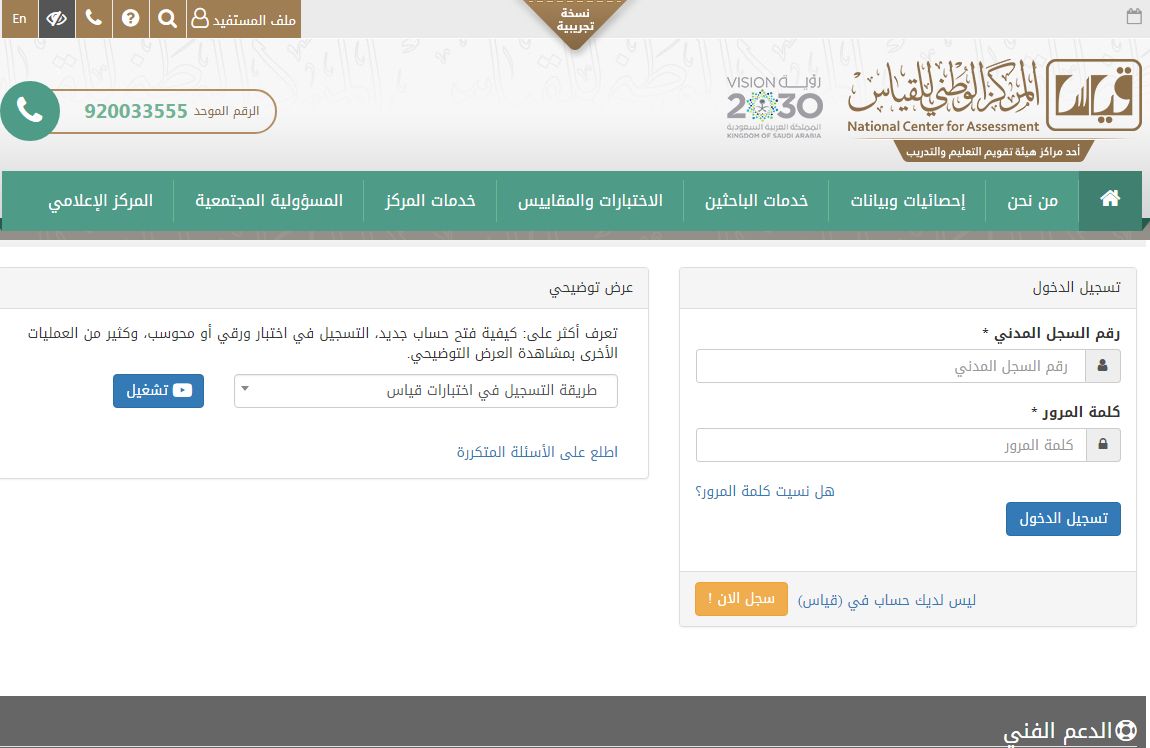Open المركز الإعلامي menu

point(100,200)
